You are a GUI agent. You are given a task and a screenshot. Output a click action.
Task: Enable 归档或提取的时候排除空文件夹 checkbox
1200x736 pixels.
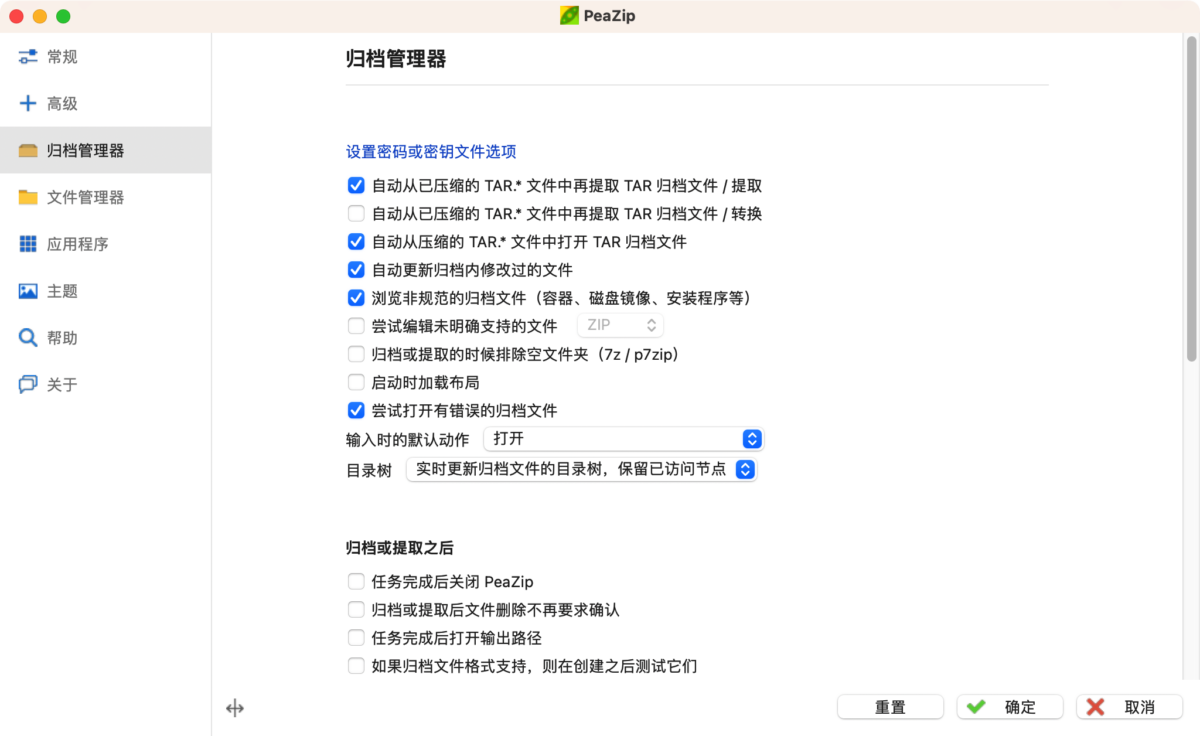point(356,353)
